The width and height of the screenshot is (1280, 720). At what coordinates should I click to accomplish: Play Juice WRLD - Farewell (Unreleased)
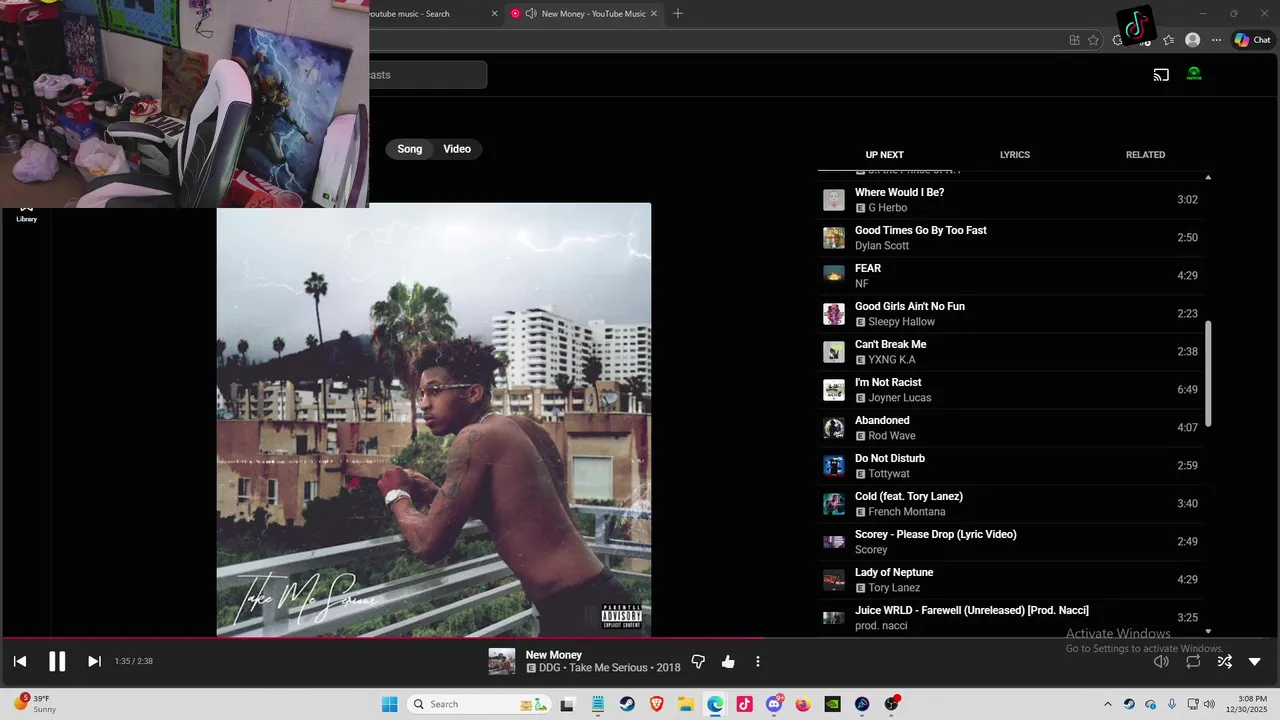(1010, 618)
